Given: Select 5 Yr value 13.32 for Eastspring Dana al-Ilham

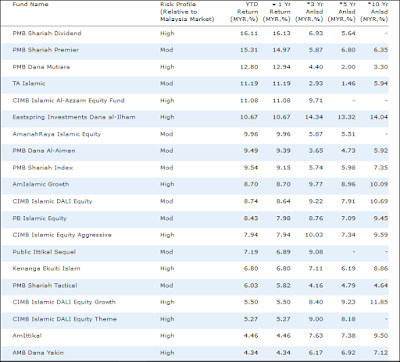Looking at the screenshot, I should pyautogui.click(x=346, y=117).
